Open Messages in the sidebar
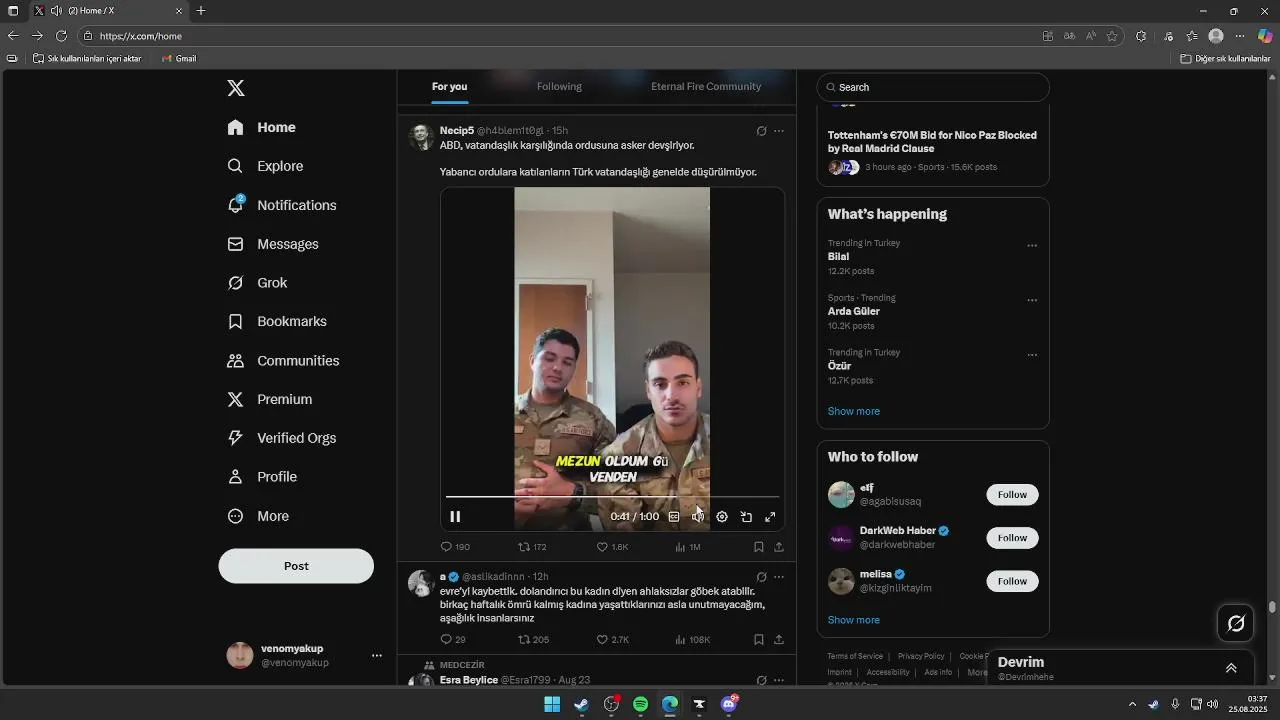The image size is (1280, 720). (x=273, y=244)
